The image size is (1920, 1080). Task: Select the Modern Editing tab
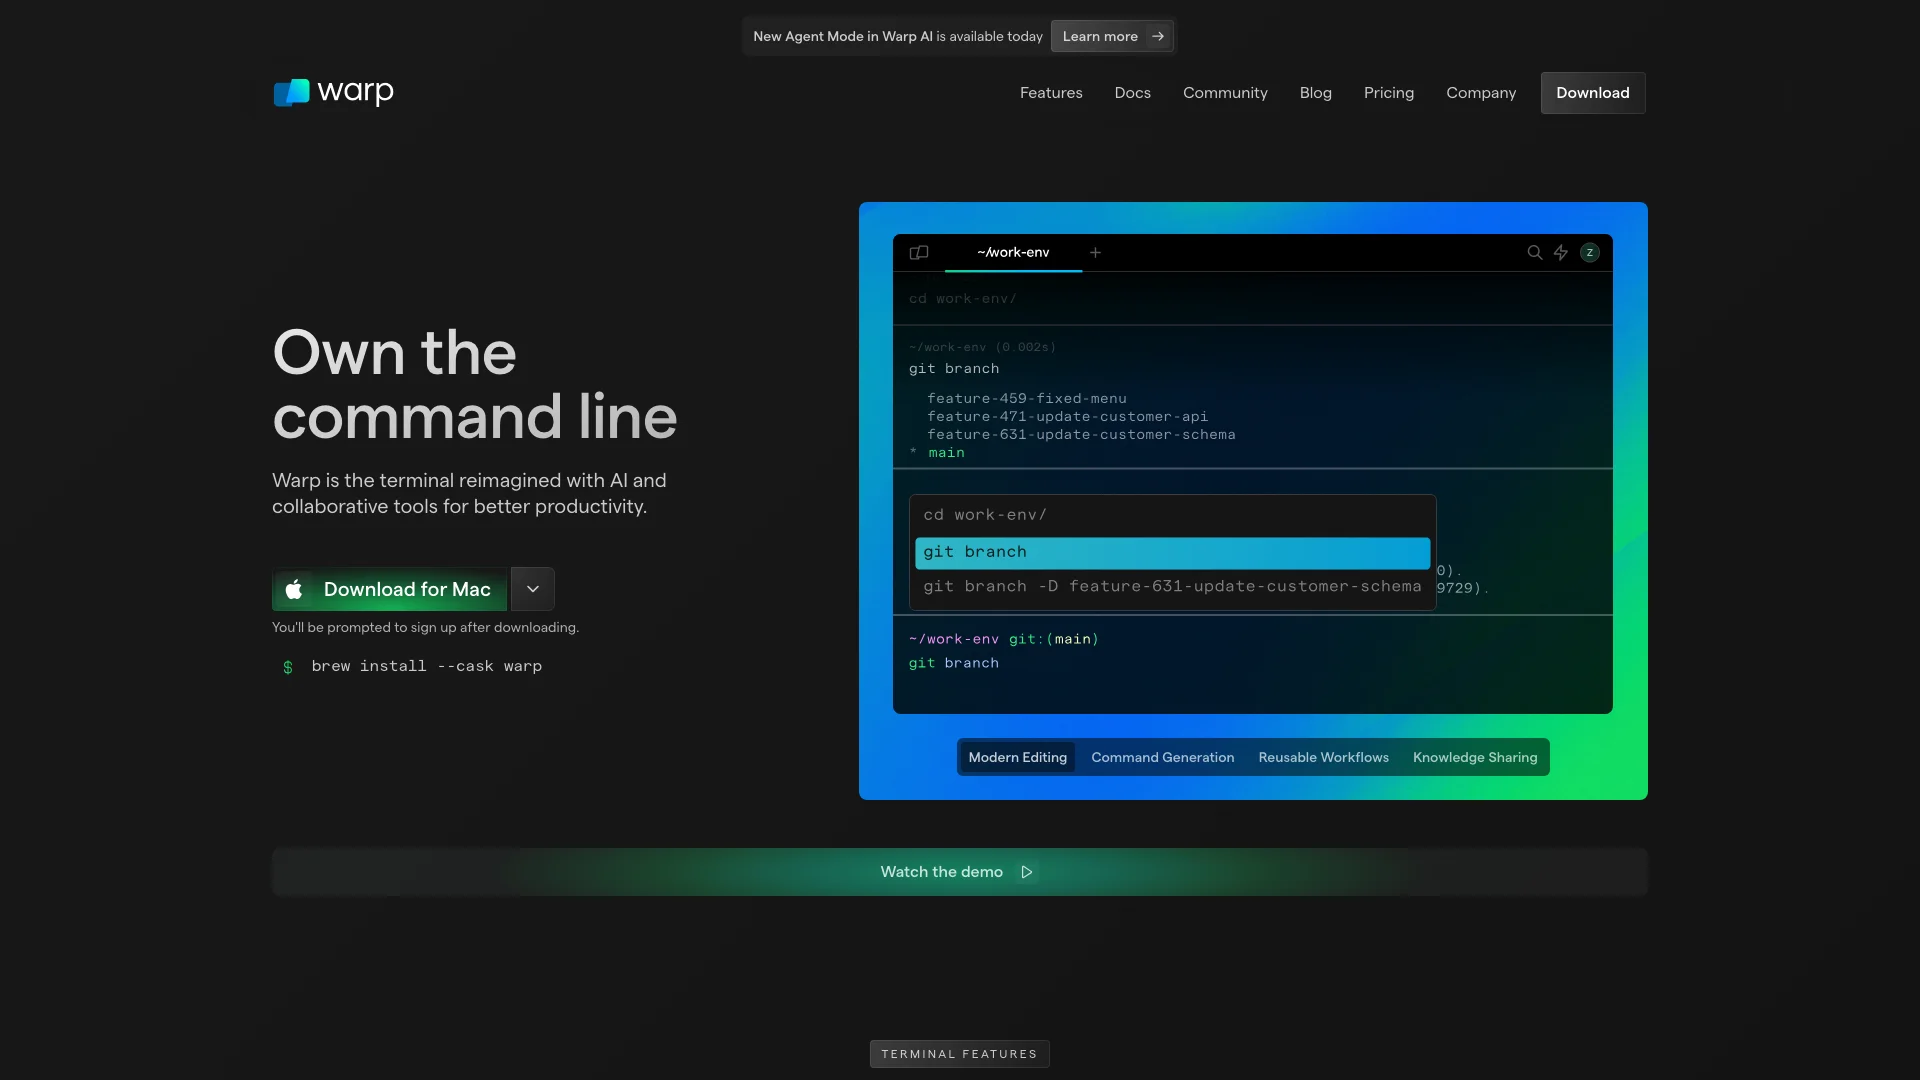pos(1017,756)
